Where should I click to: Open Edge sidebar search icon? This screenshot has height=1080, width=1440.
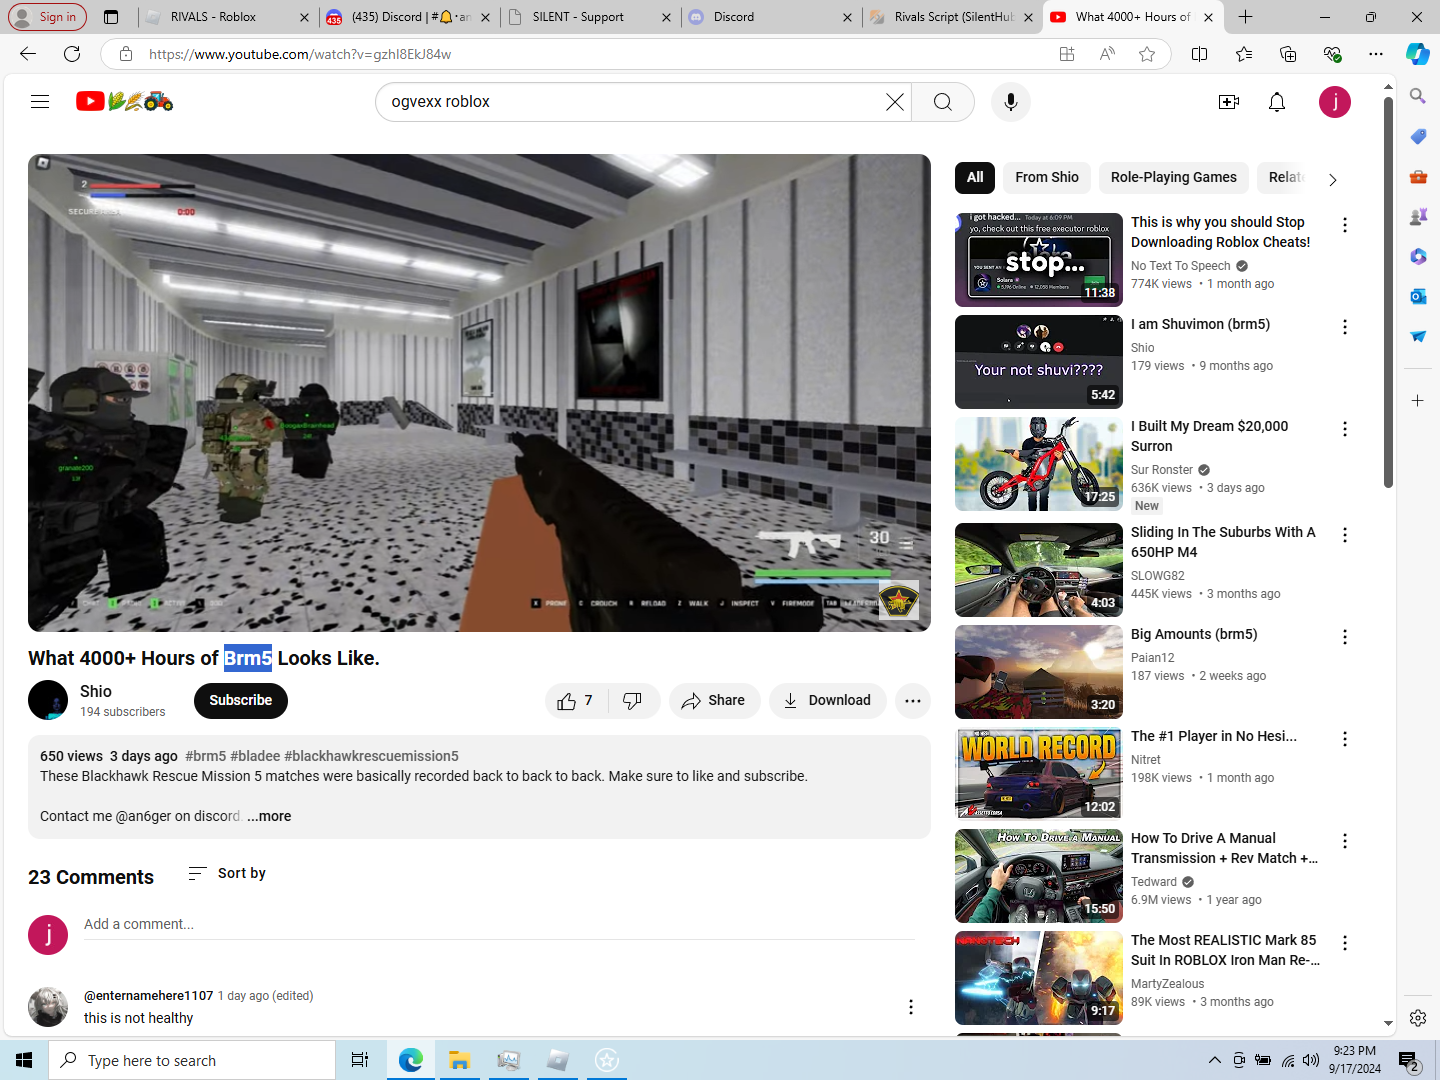pyautogui.click(x=1418, y=96)
